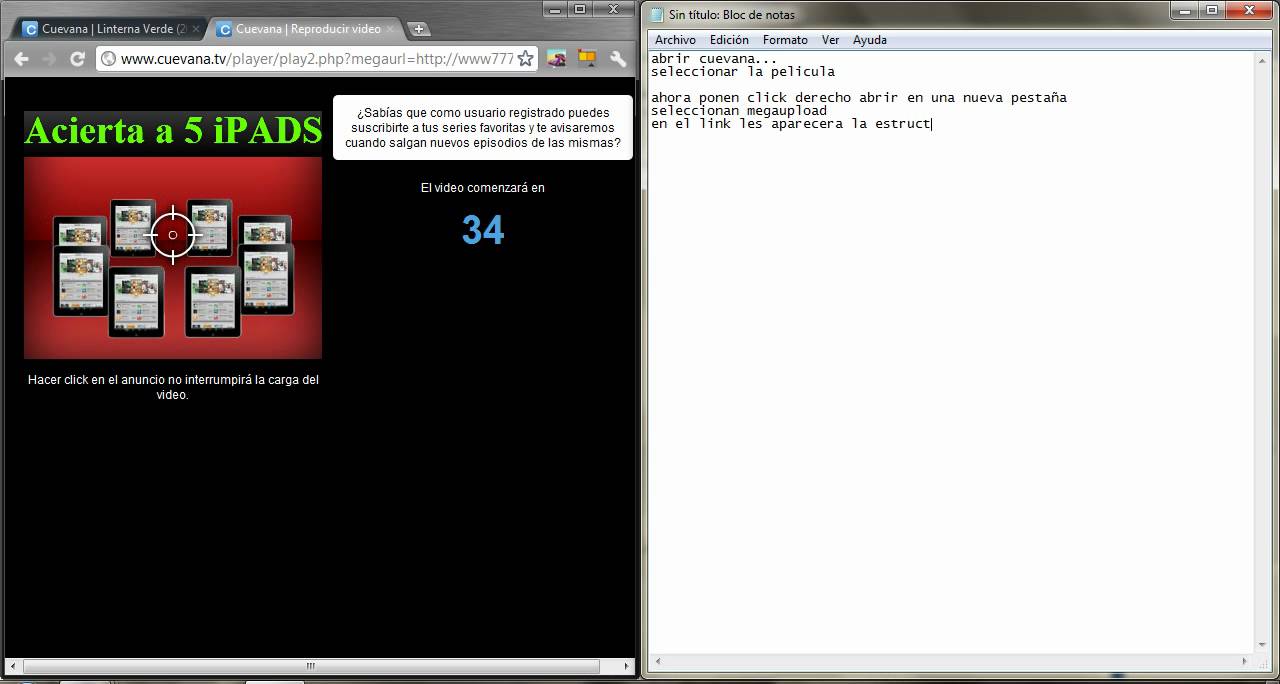Open the Archivo menu in Notepad
Image resolution: width=1280 pixels, height=684 pixels.
click(x=675, y=40)
